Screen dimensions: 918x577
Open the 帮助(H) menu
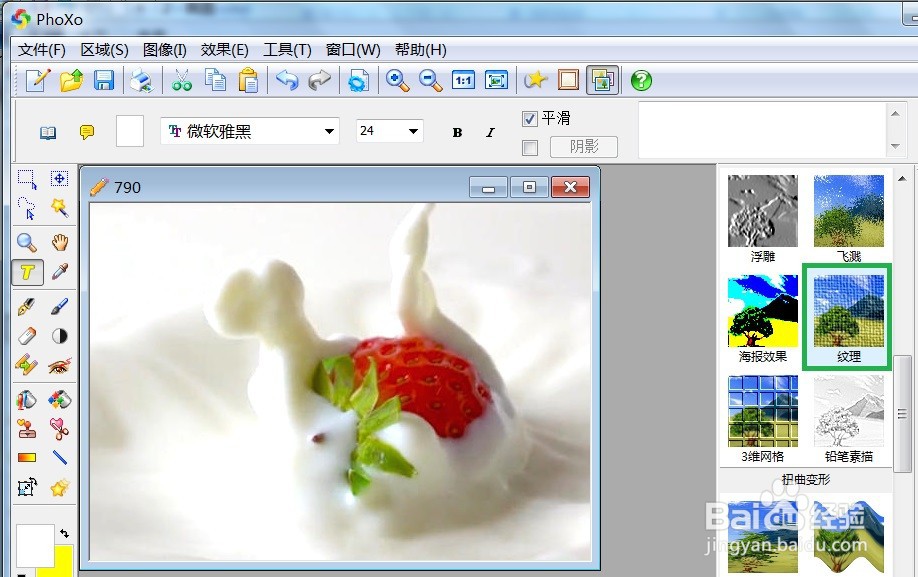pos(420,50)
